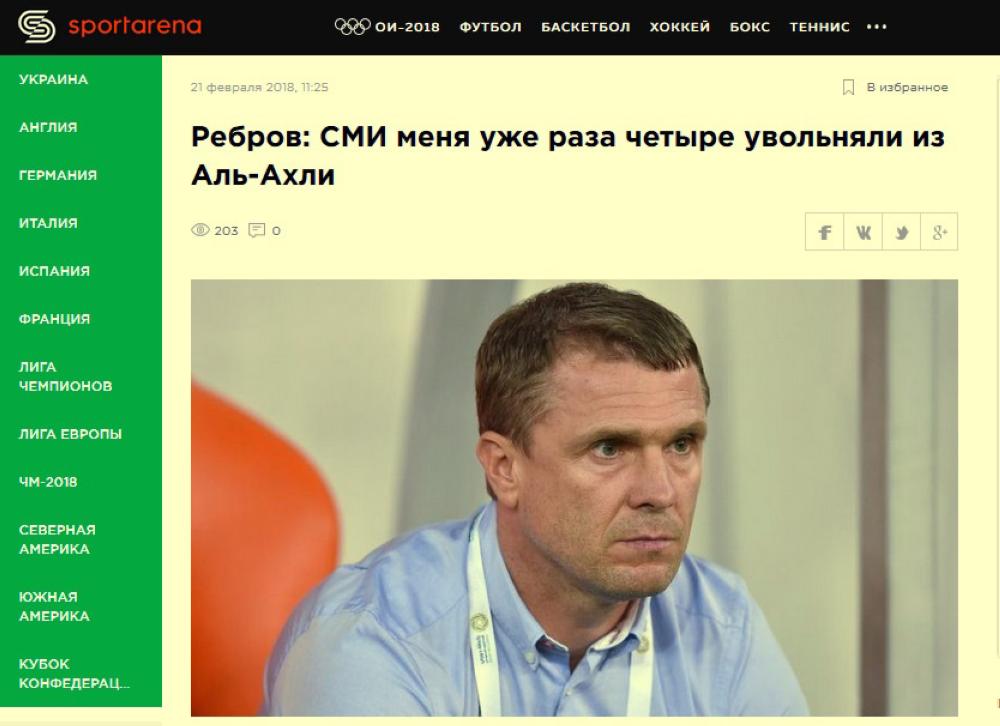Click the bookmark icon near В избранное
1000x726 pixels.
(848, 87)
